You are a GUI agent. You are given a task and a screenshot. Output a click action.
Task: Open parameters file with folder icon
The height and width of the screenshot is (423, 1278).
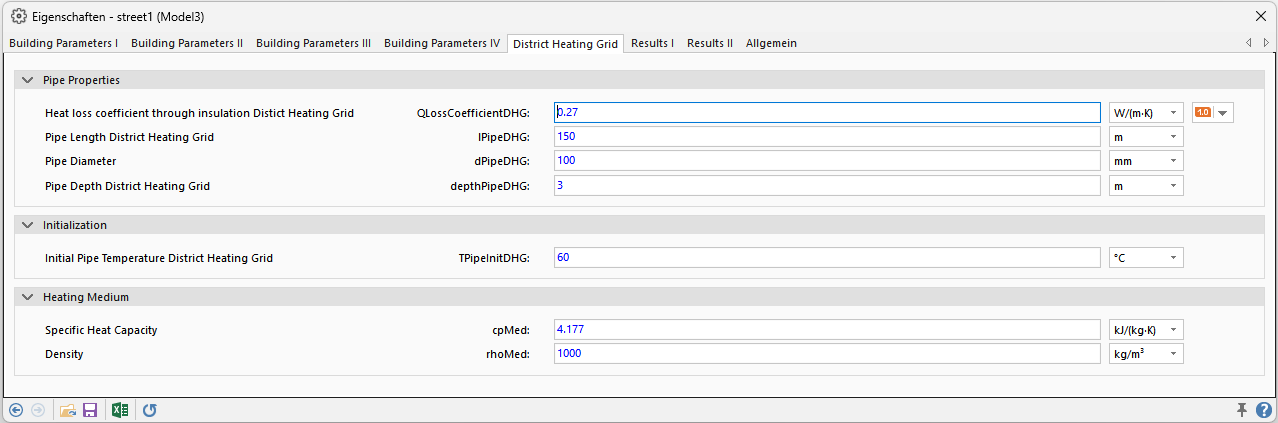pos(68,410)
